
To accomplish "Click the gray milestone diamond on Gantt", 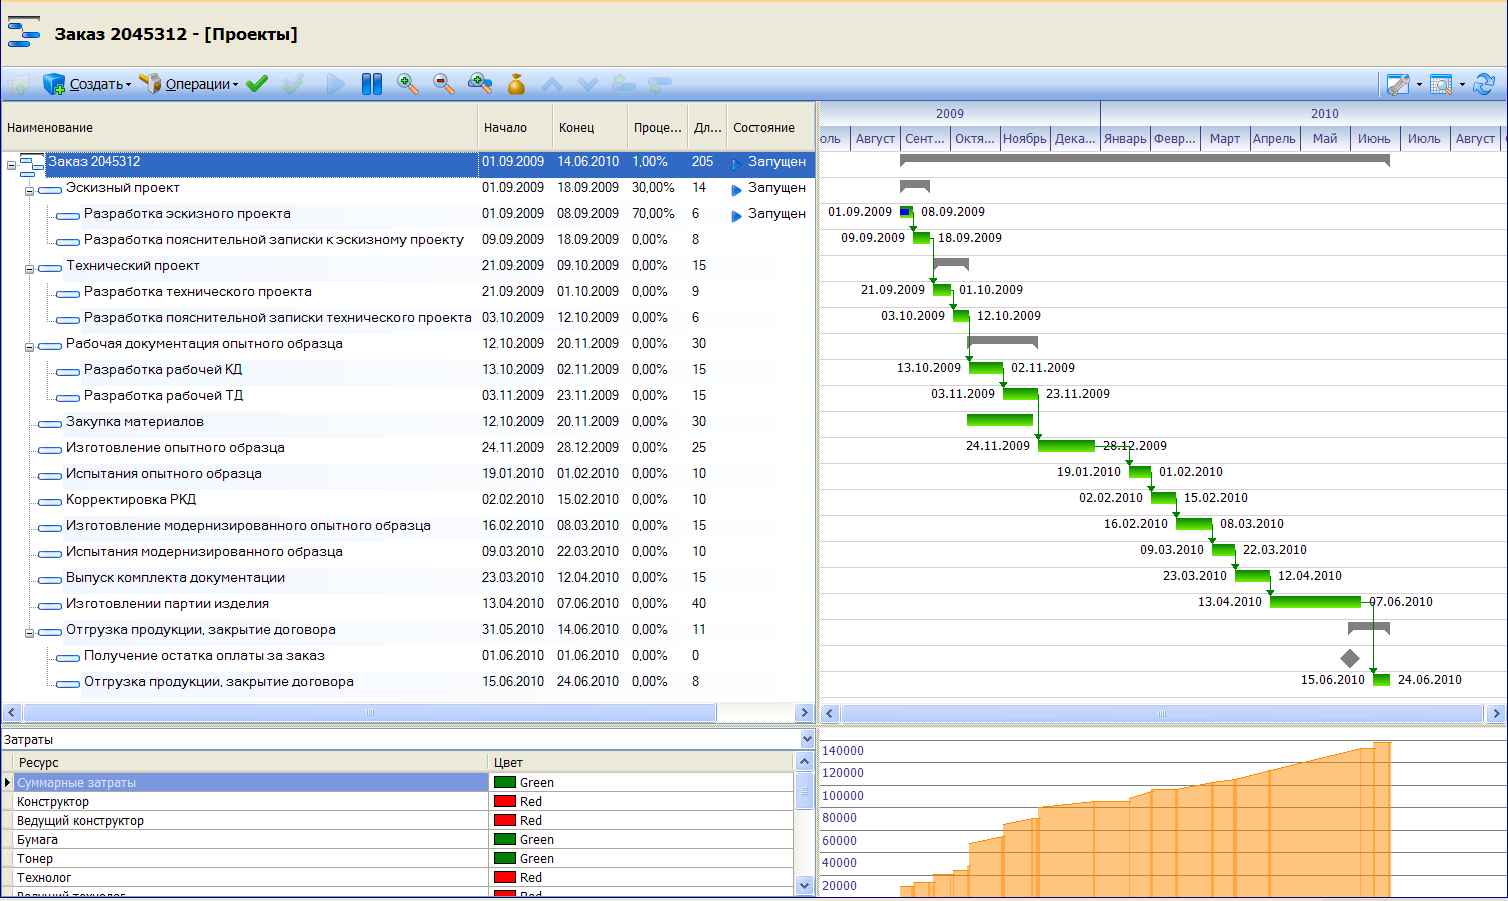I will click(x=1350, y=658).
